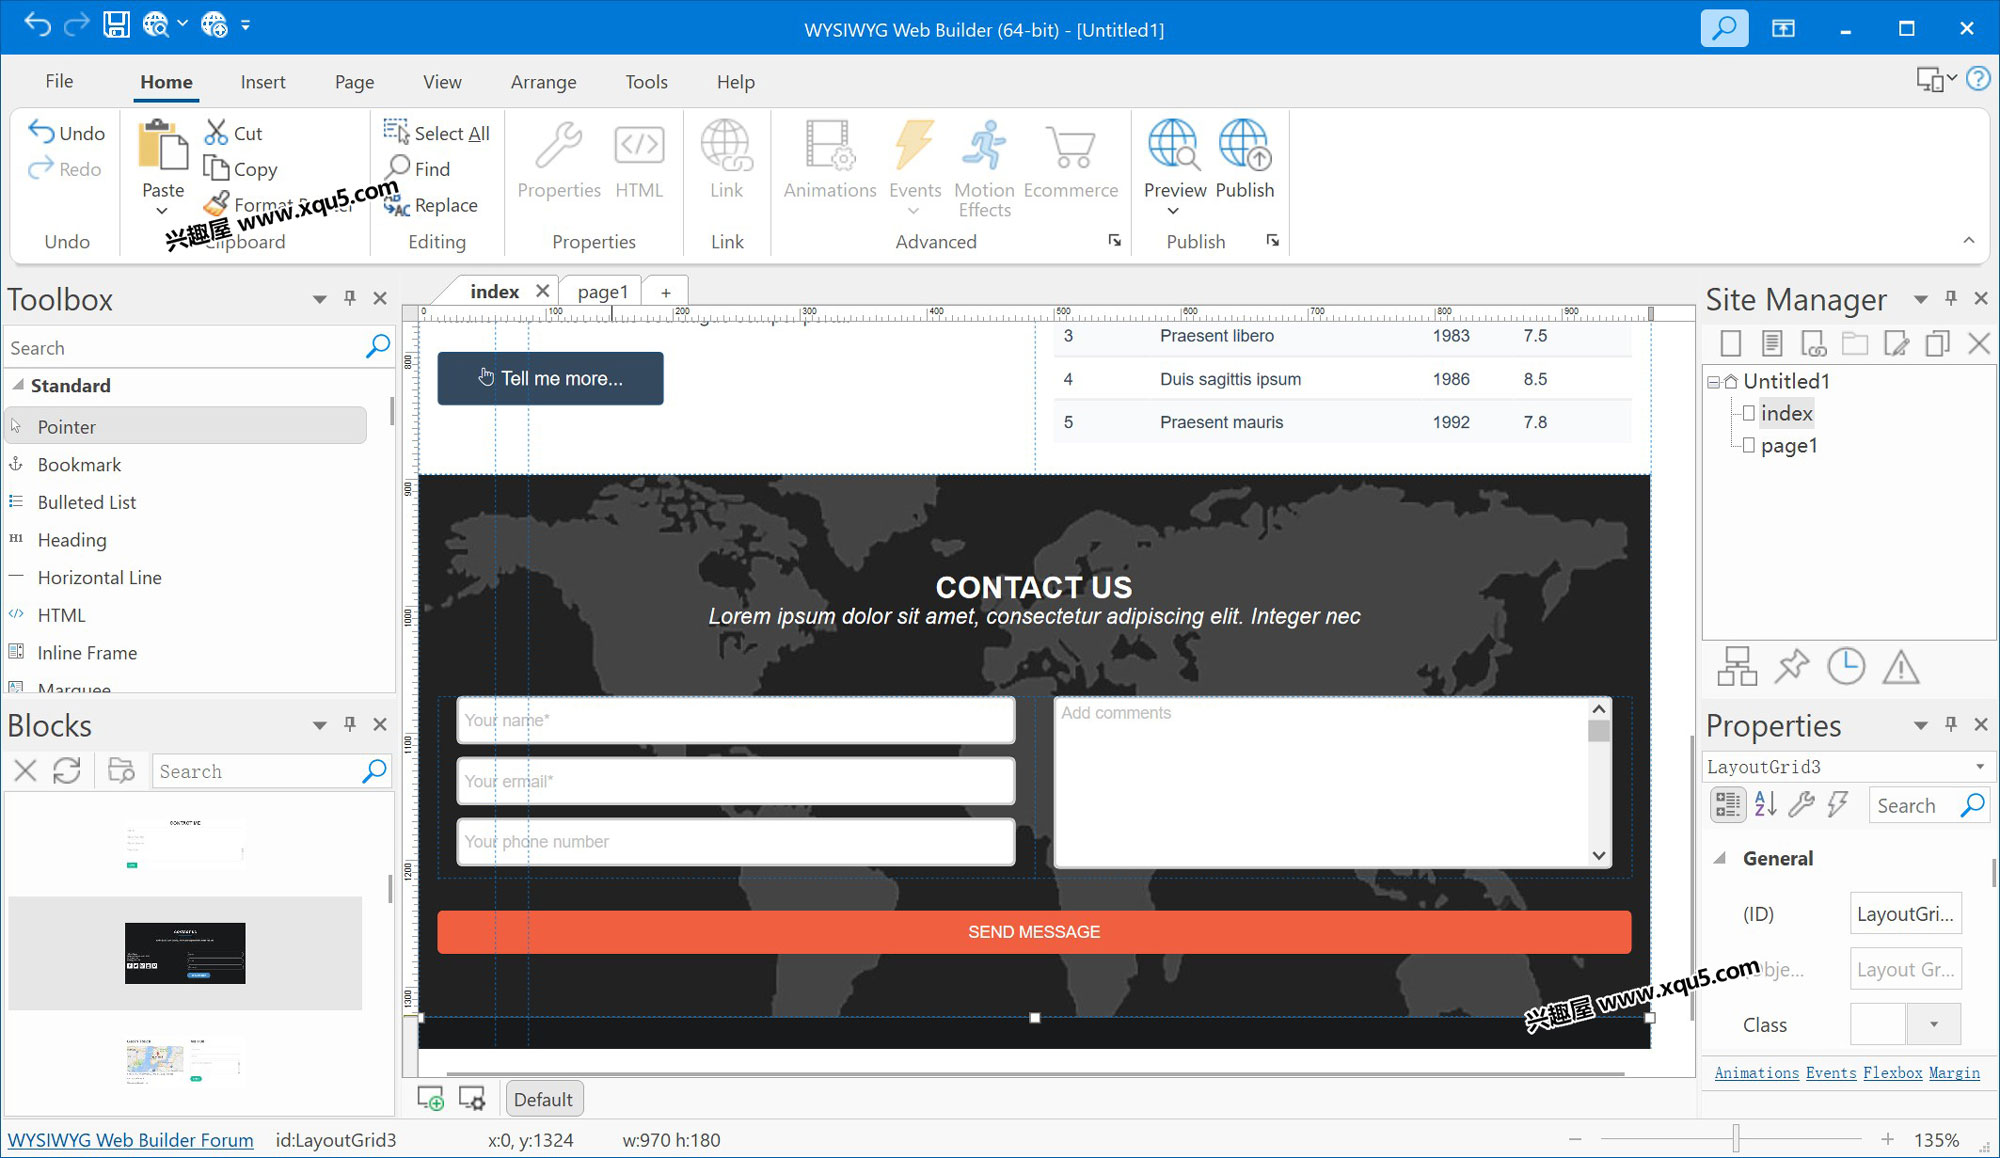Image resolution: width=2000 pixels, height=1158 pixels.
Task: Switch to the Tools ribbon tab
Action: tap(646, 82)
